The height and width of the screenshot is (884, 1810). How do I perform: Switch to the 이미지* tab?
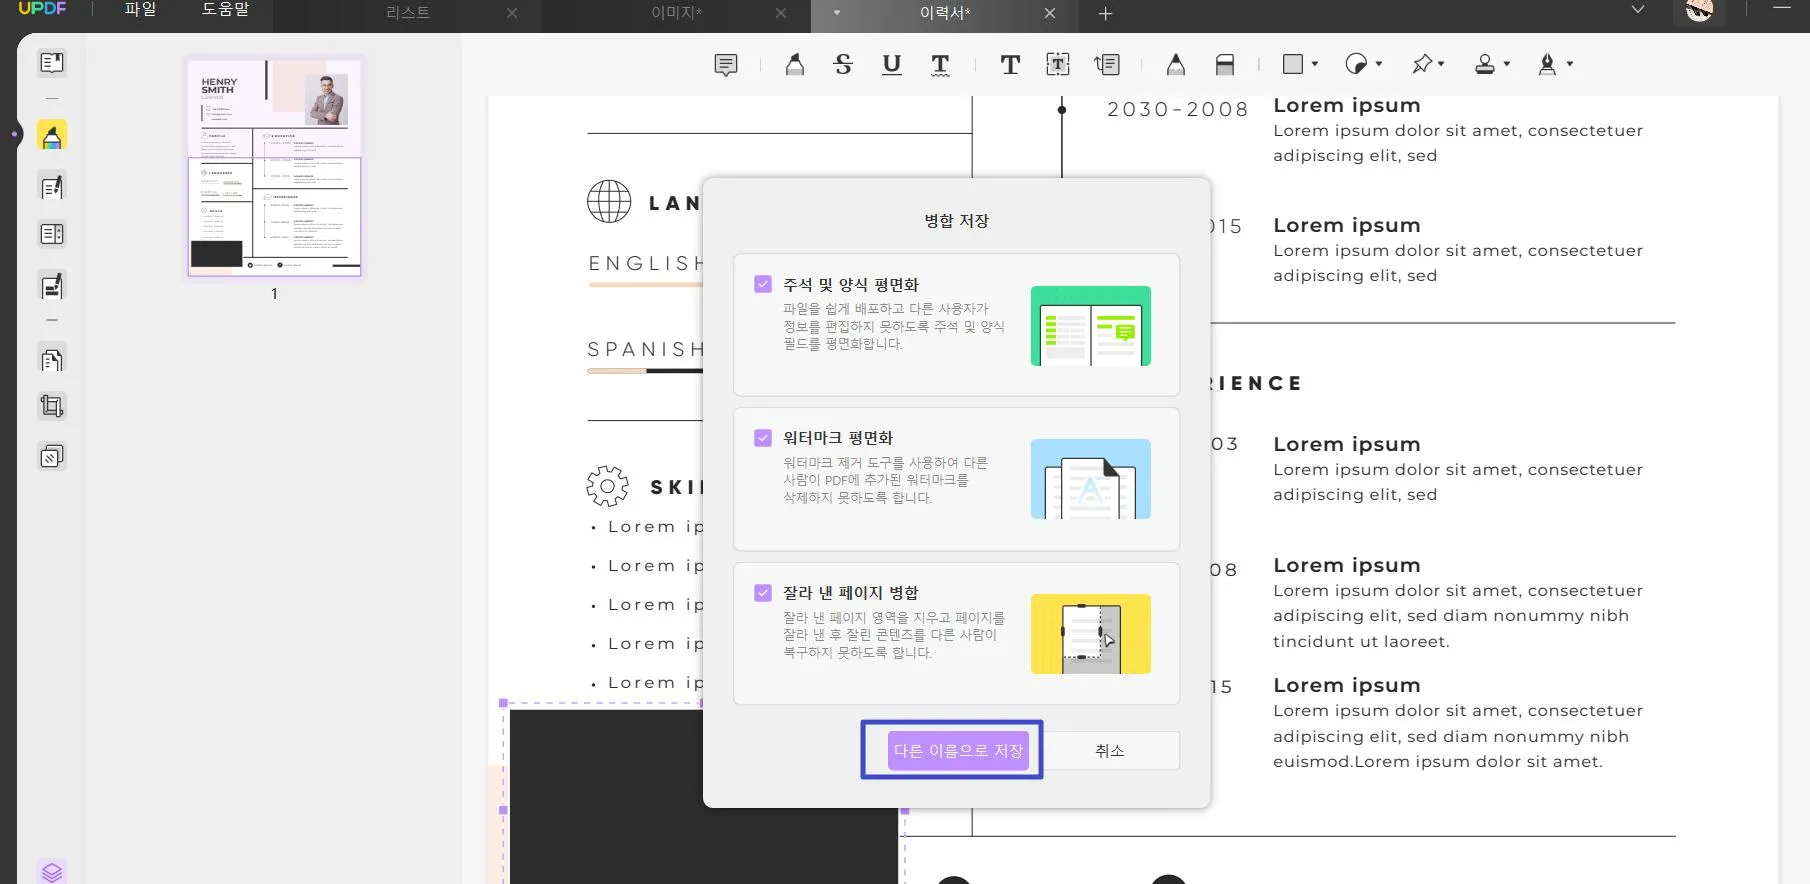click(x=677, y=13)
